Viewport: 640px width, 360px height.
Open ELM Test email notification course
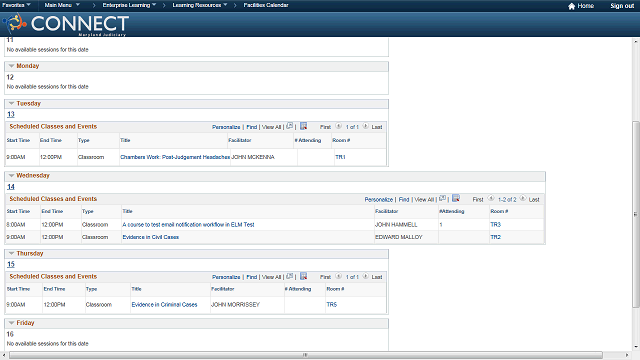(188, 224)
